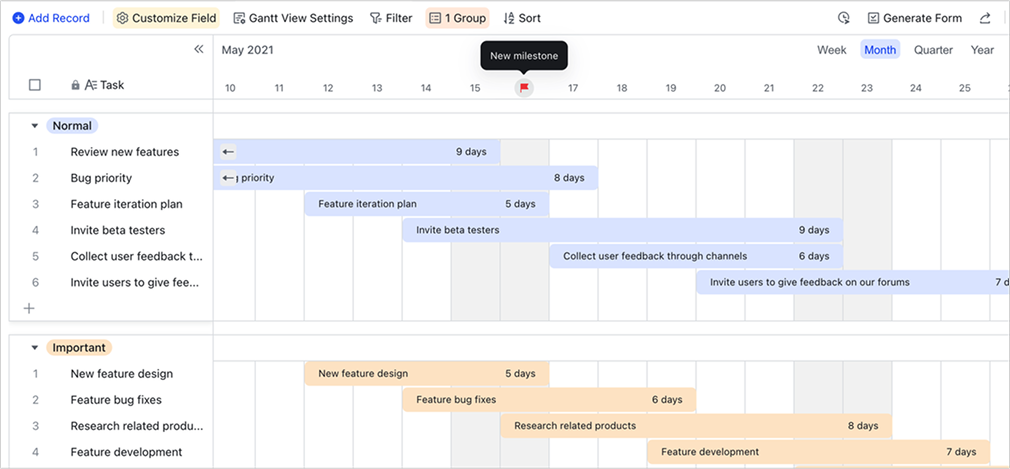Click the Generate Form button
Viewport: 1010px width, 469px height.
click(x=914, y=18)
